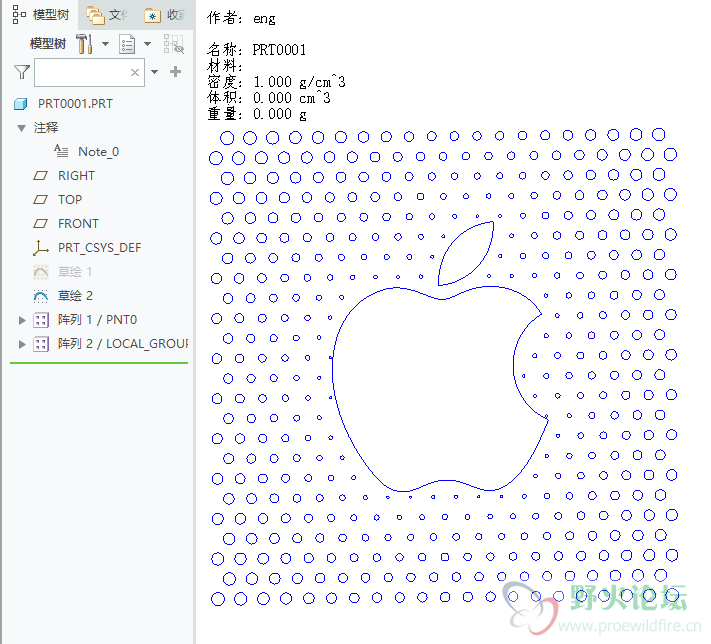The height and width of the screenshot is (644, 711).
Task: Select the 草绘 2 sketch feature
Action: click(x=75, y=296)
